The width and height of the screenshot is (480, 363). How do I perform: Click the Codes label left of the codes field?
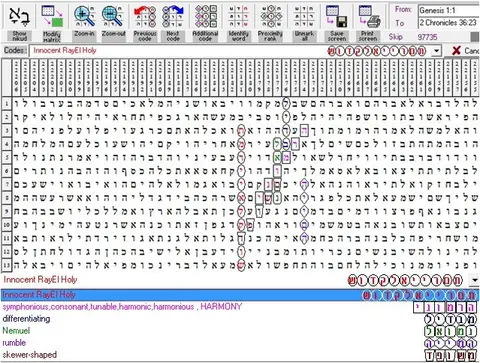pos(15,51)
